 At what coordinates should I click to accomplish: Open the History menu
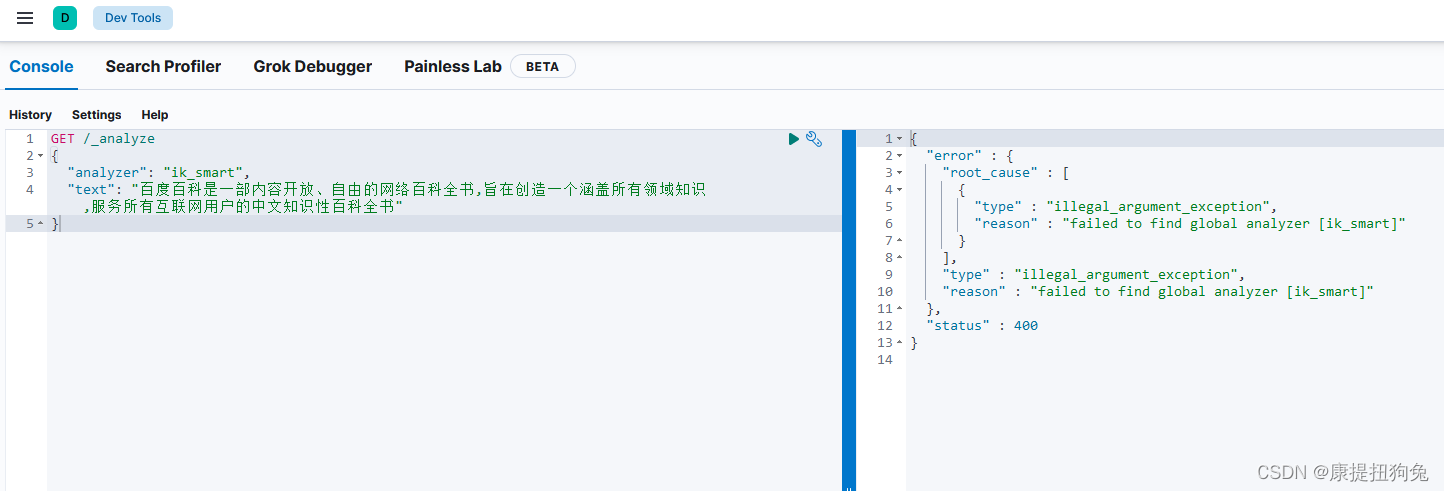tap(30, 115)
